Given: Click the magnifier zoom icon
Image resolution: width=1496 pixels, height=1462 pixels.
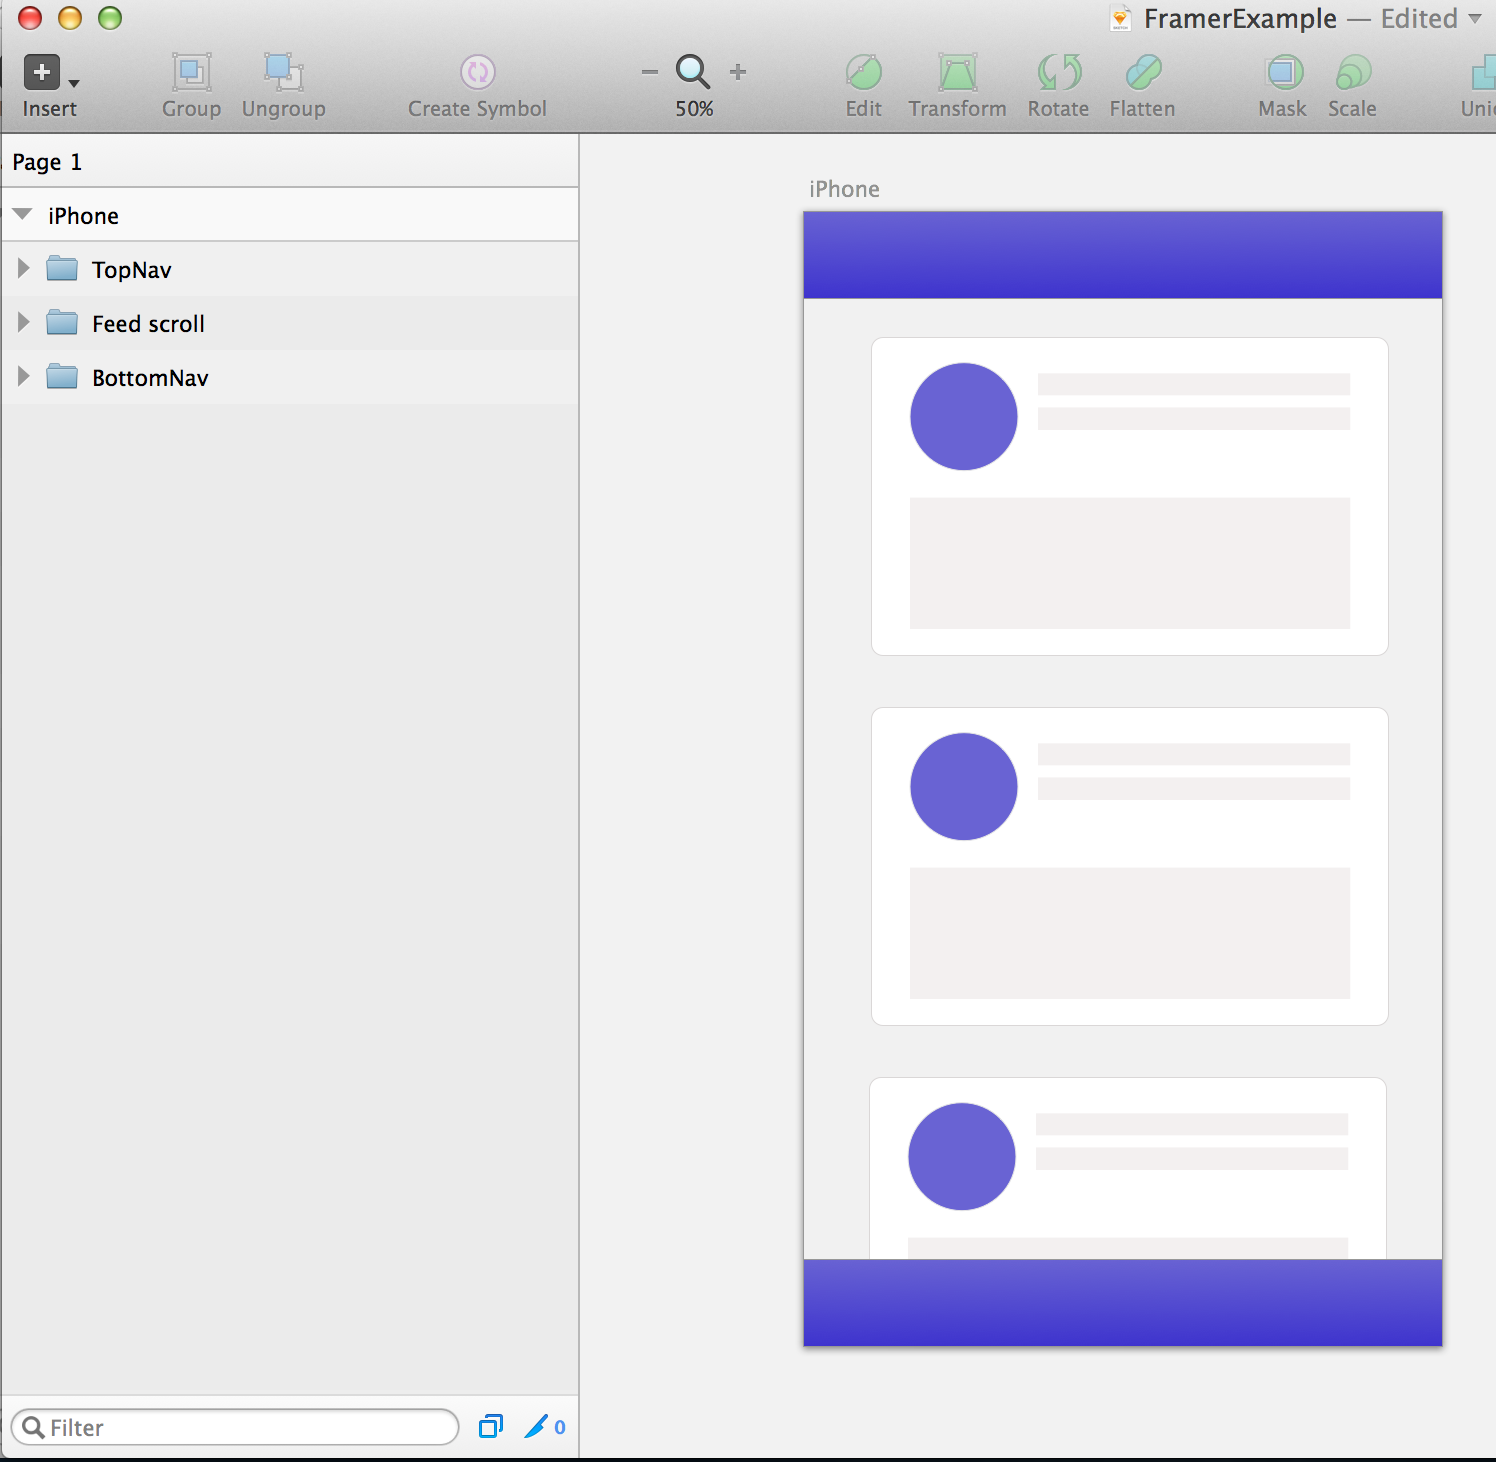Looking at the screenshot, I should point(693,72).
